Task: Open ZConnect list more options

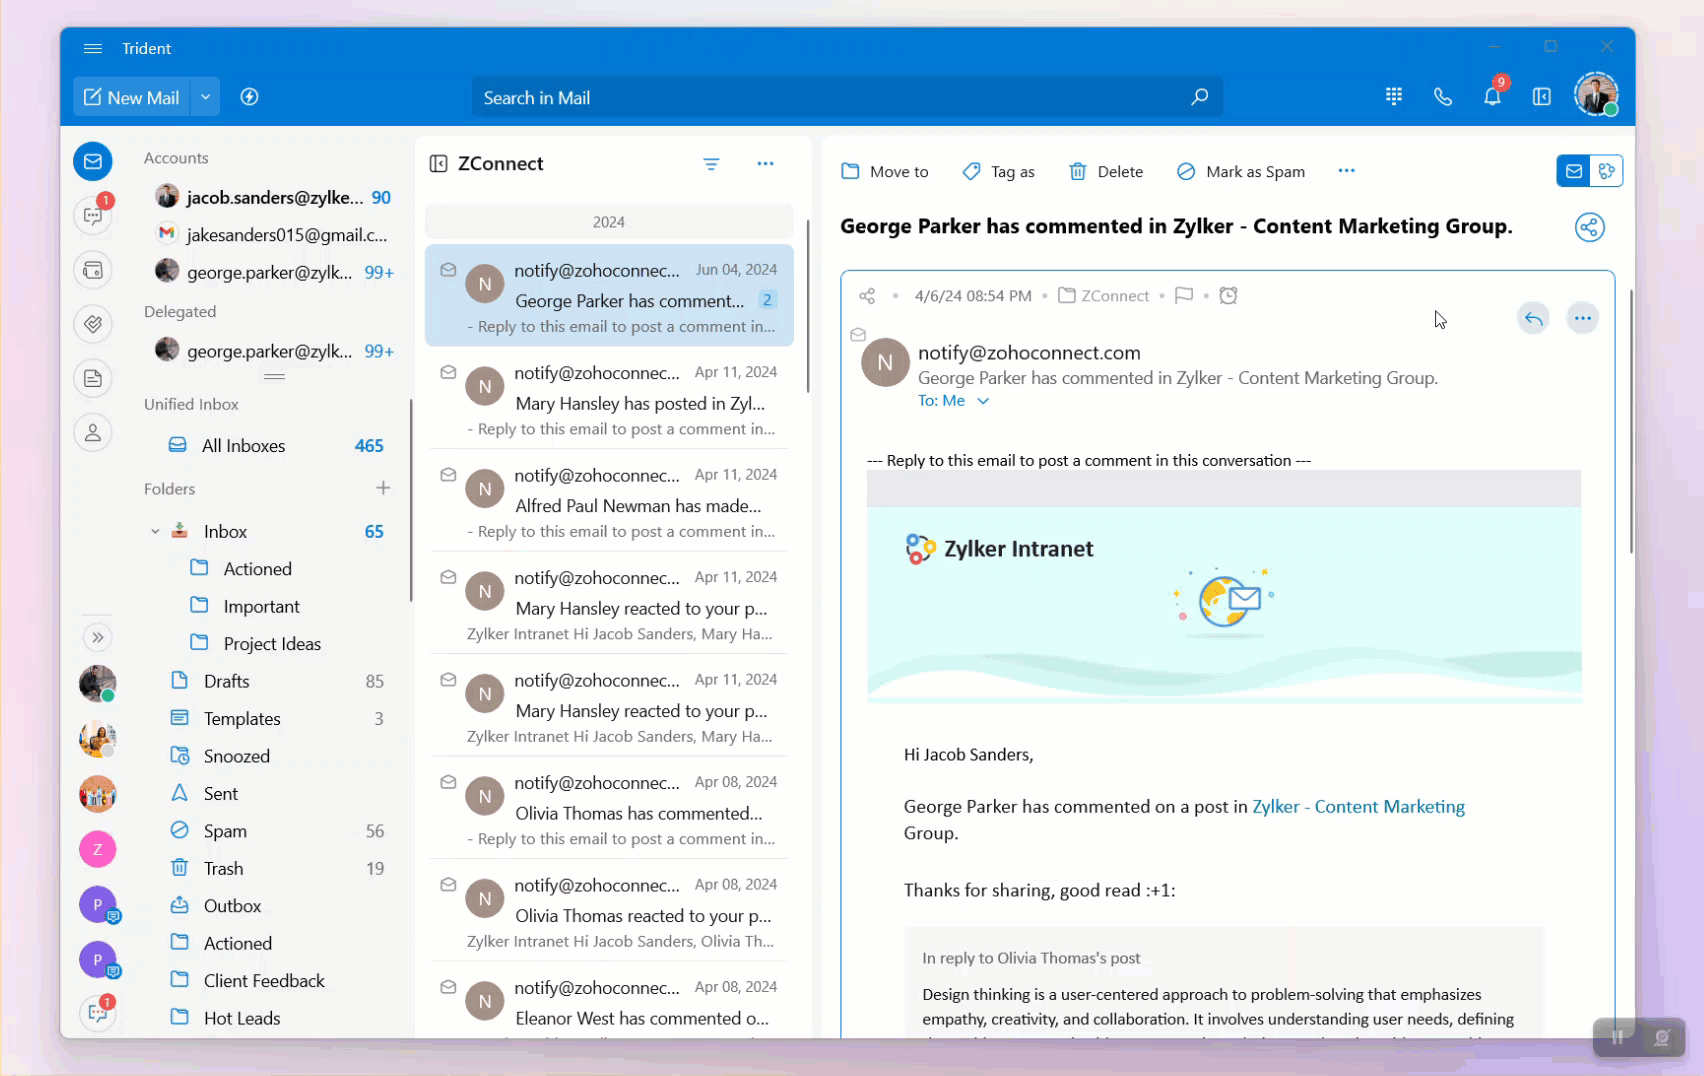Action: [x=765, y=164]
